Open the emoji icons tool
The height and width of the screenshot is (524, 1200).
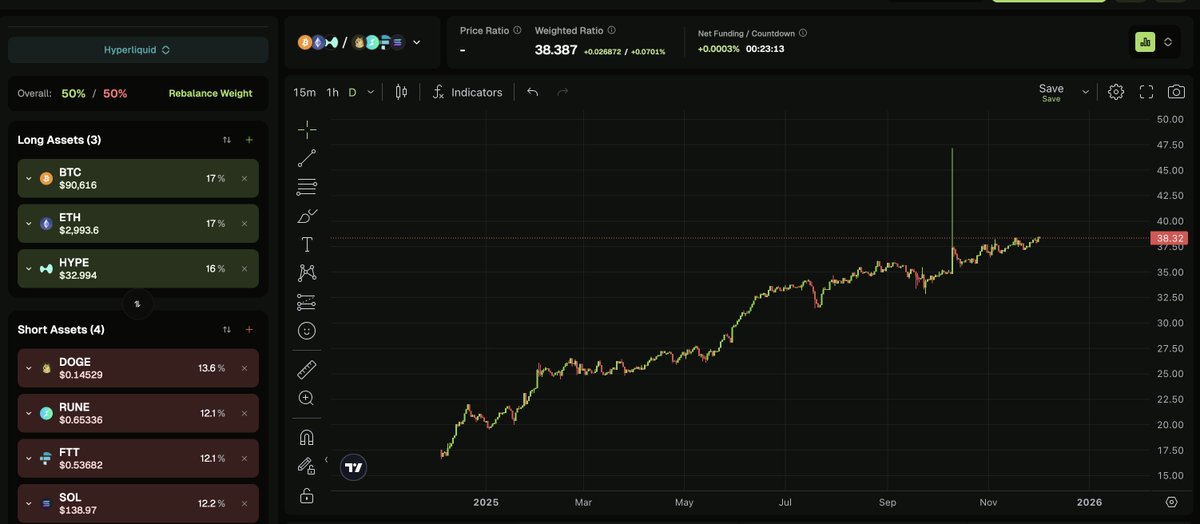[x=307, y=330]
